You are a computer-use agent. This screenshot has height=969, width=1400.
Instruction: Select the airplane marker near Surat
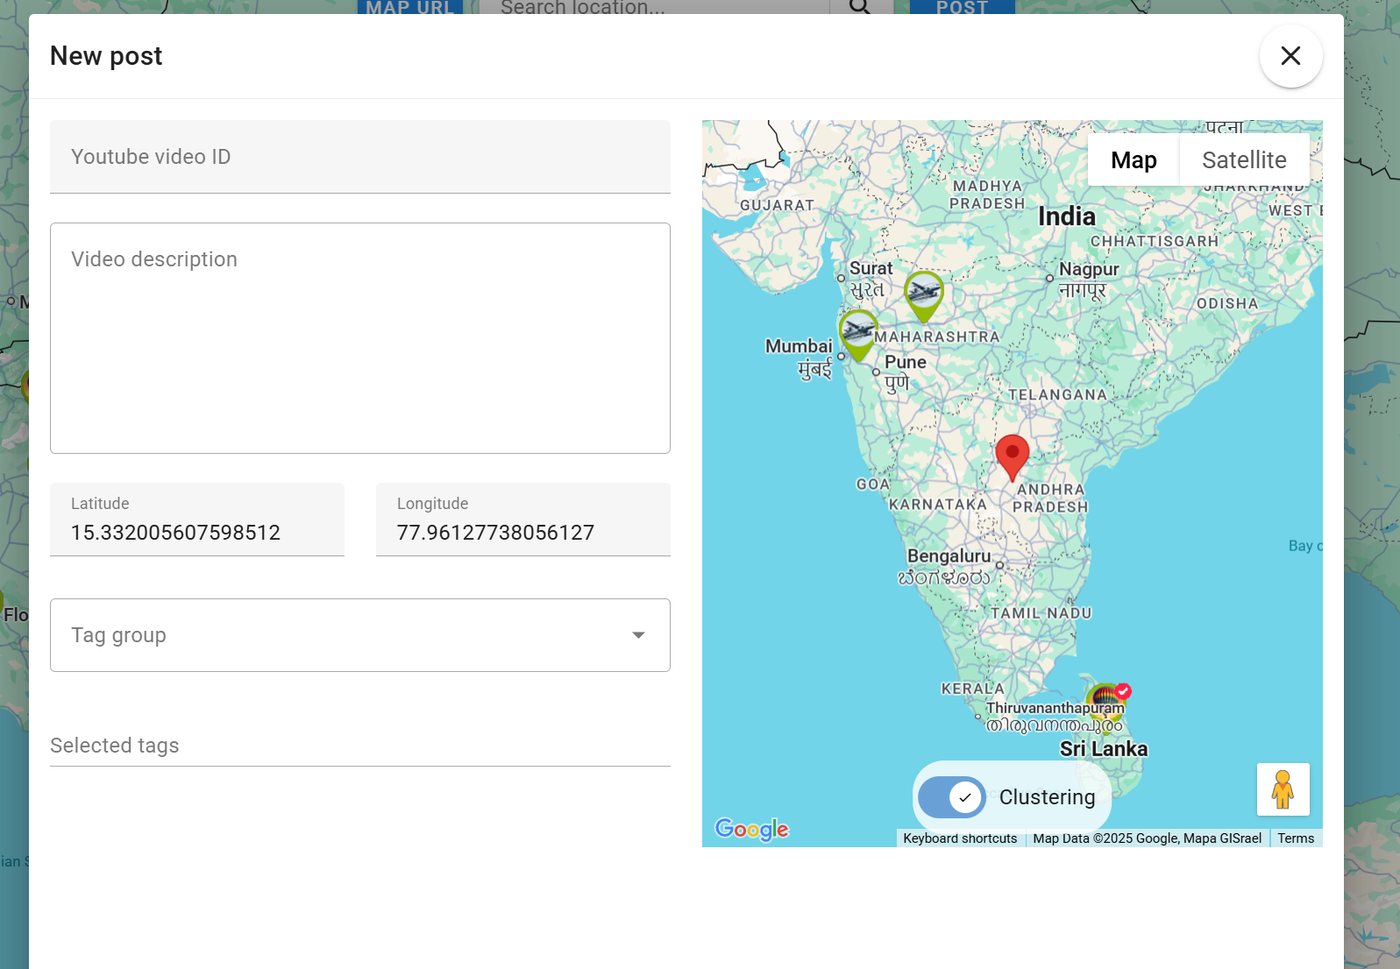pyautogui.click(x=924, y=295)
